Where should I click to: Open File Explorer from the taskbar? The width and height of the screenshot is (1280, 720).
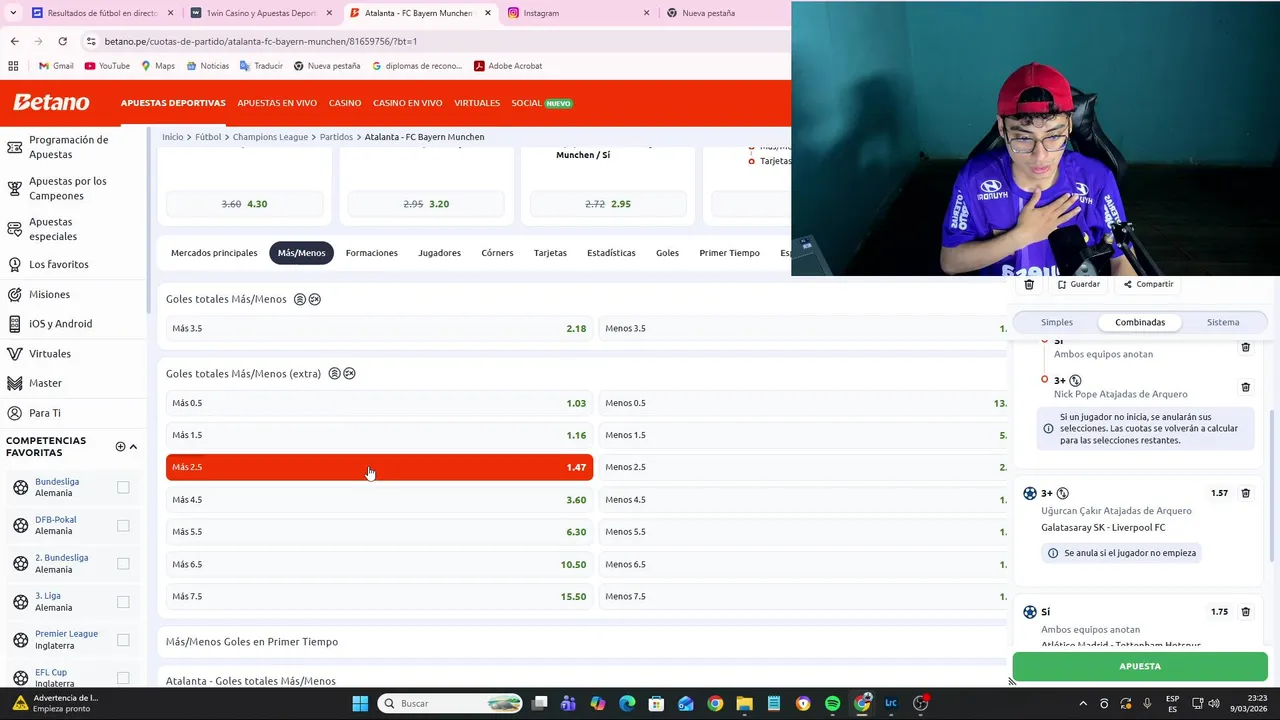click(744, 704)
